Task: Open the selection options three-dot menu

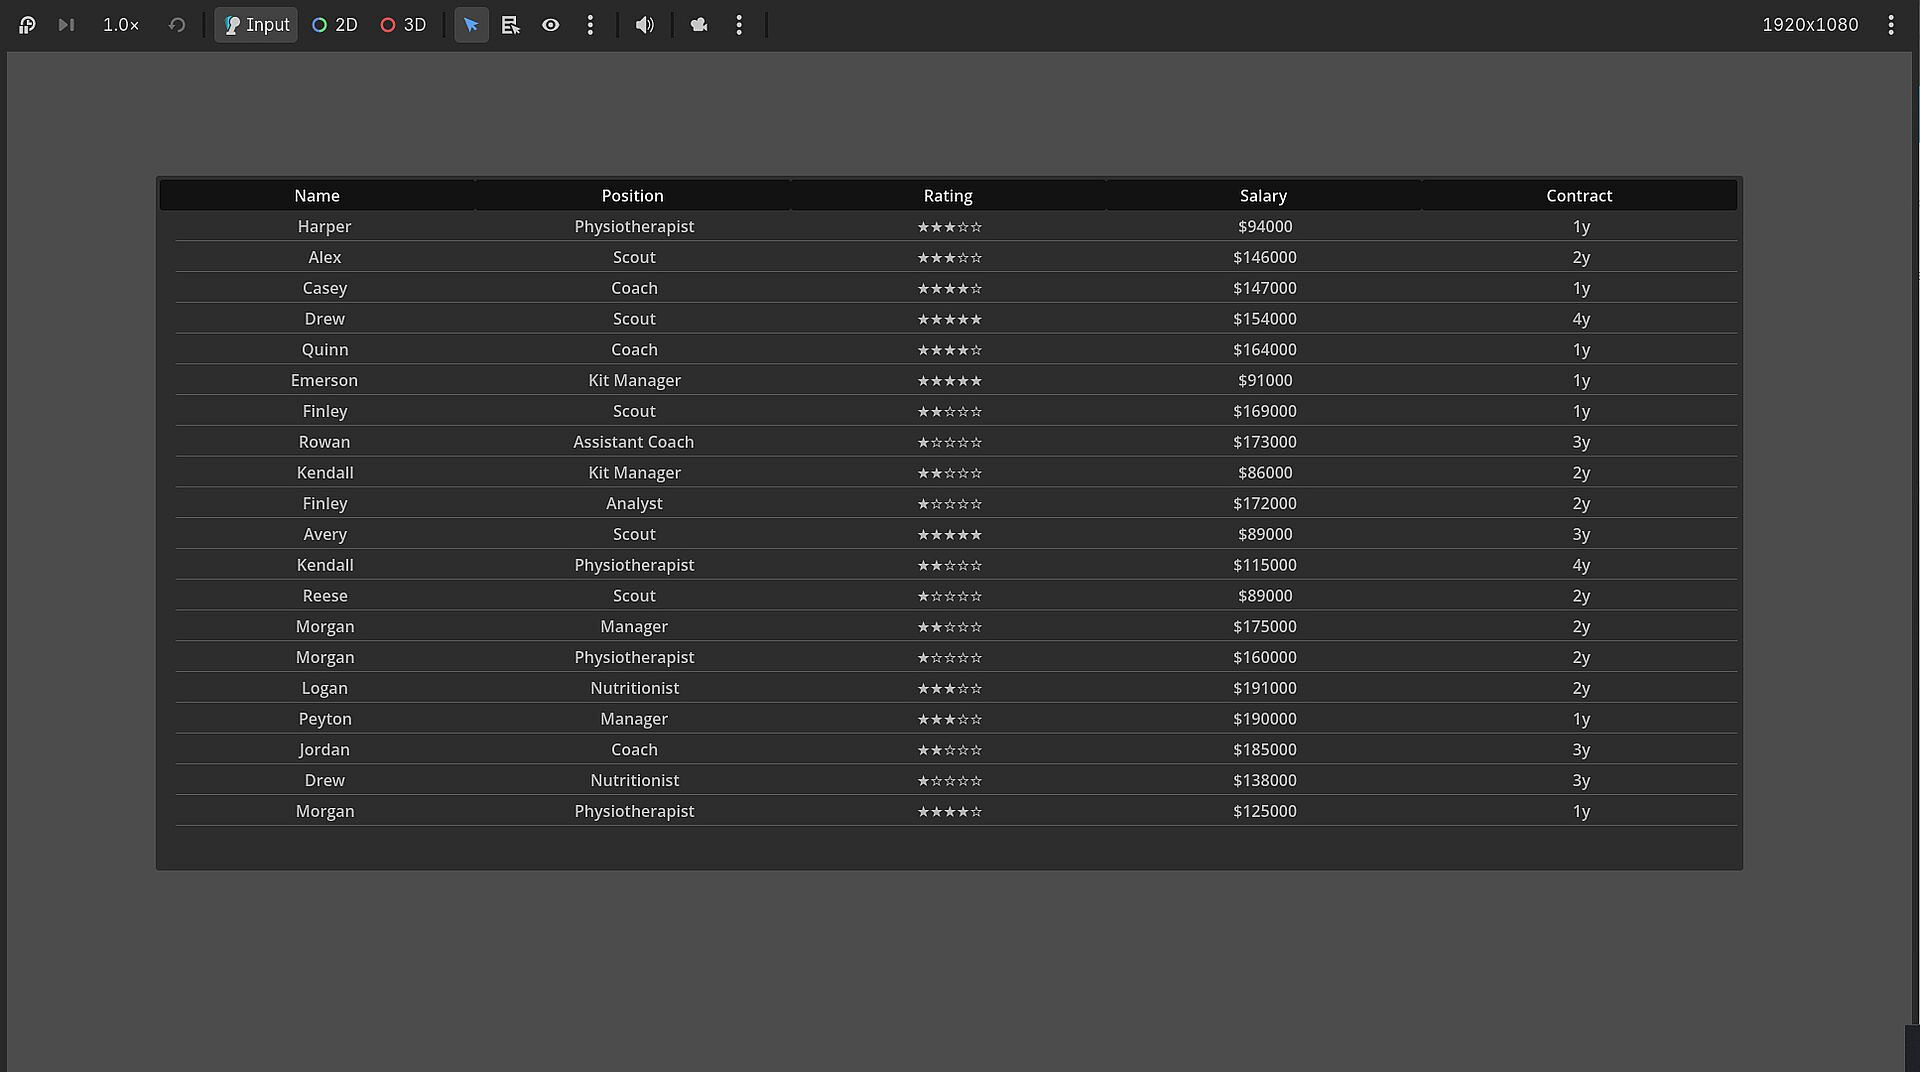Action: pyautogui.click(x=590, y=25)
